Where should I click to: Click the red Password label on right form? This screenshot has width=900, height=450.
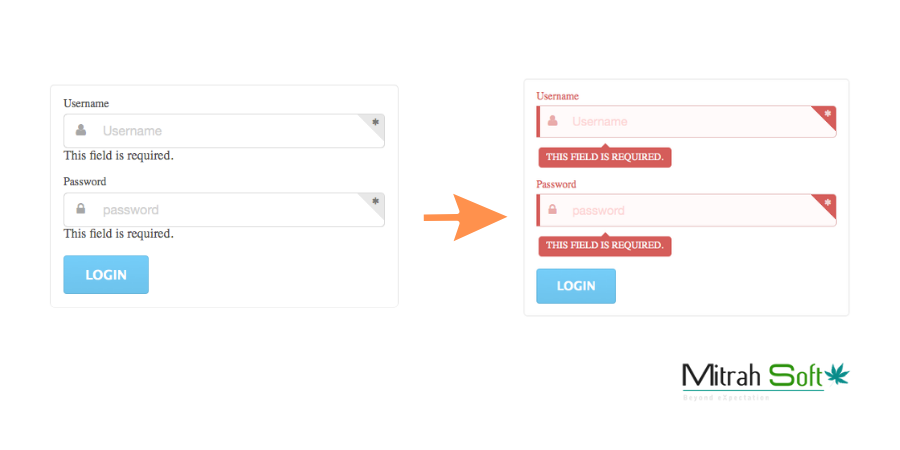point(556,184)
